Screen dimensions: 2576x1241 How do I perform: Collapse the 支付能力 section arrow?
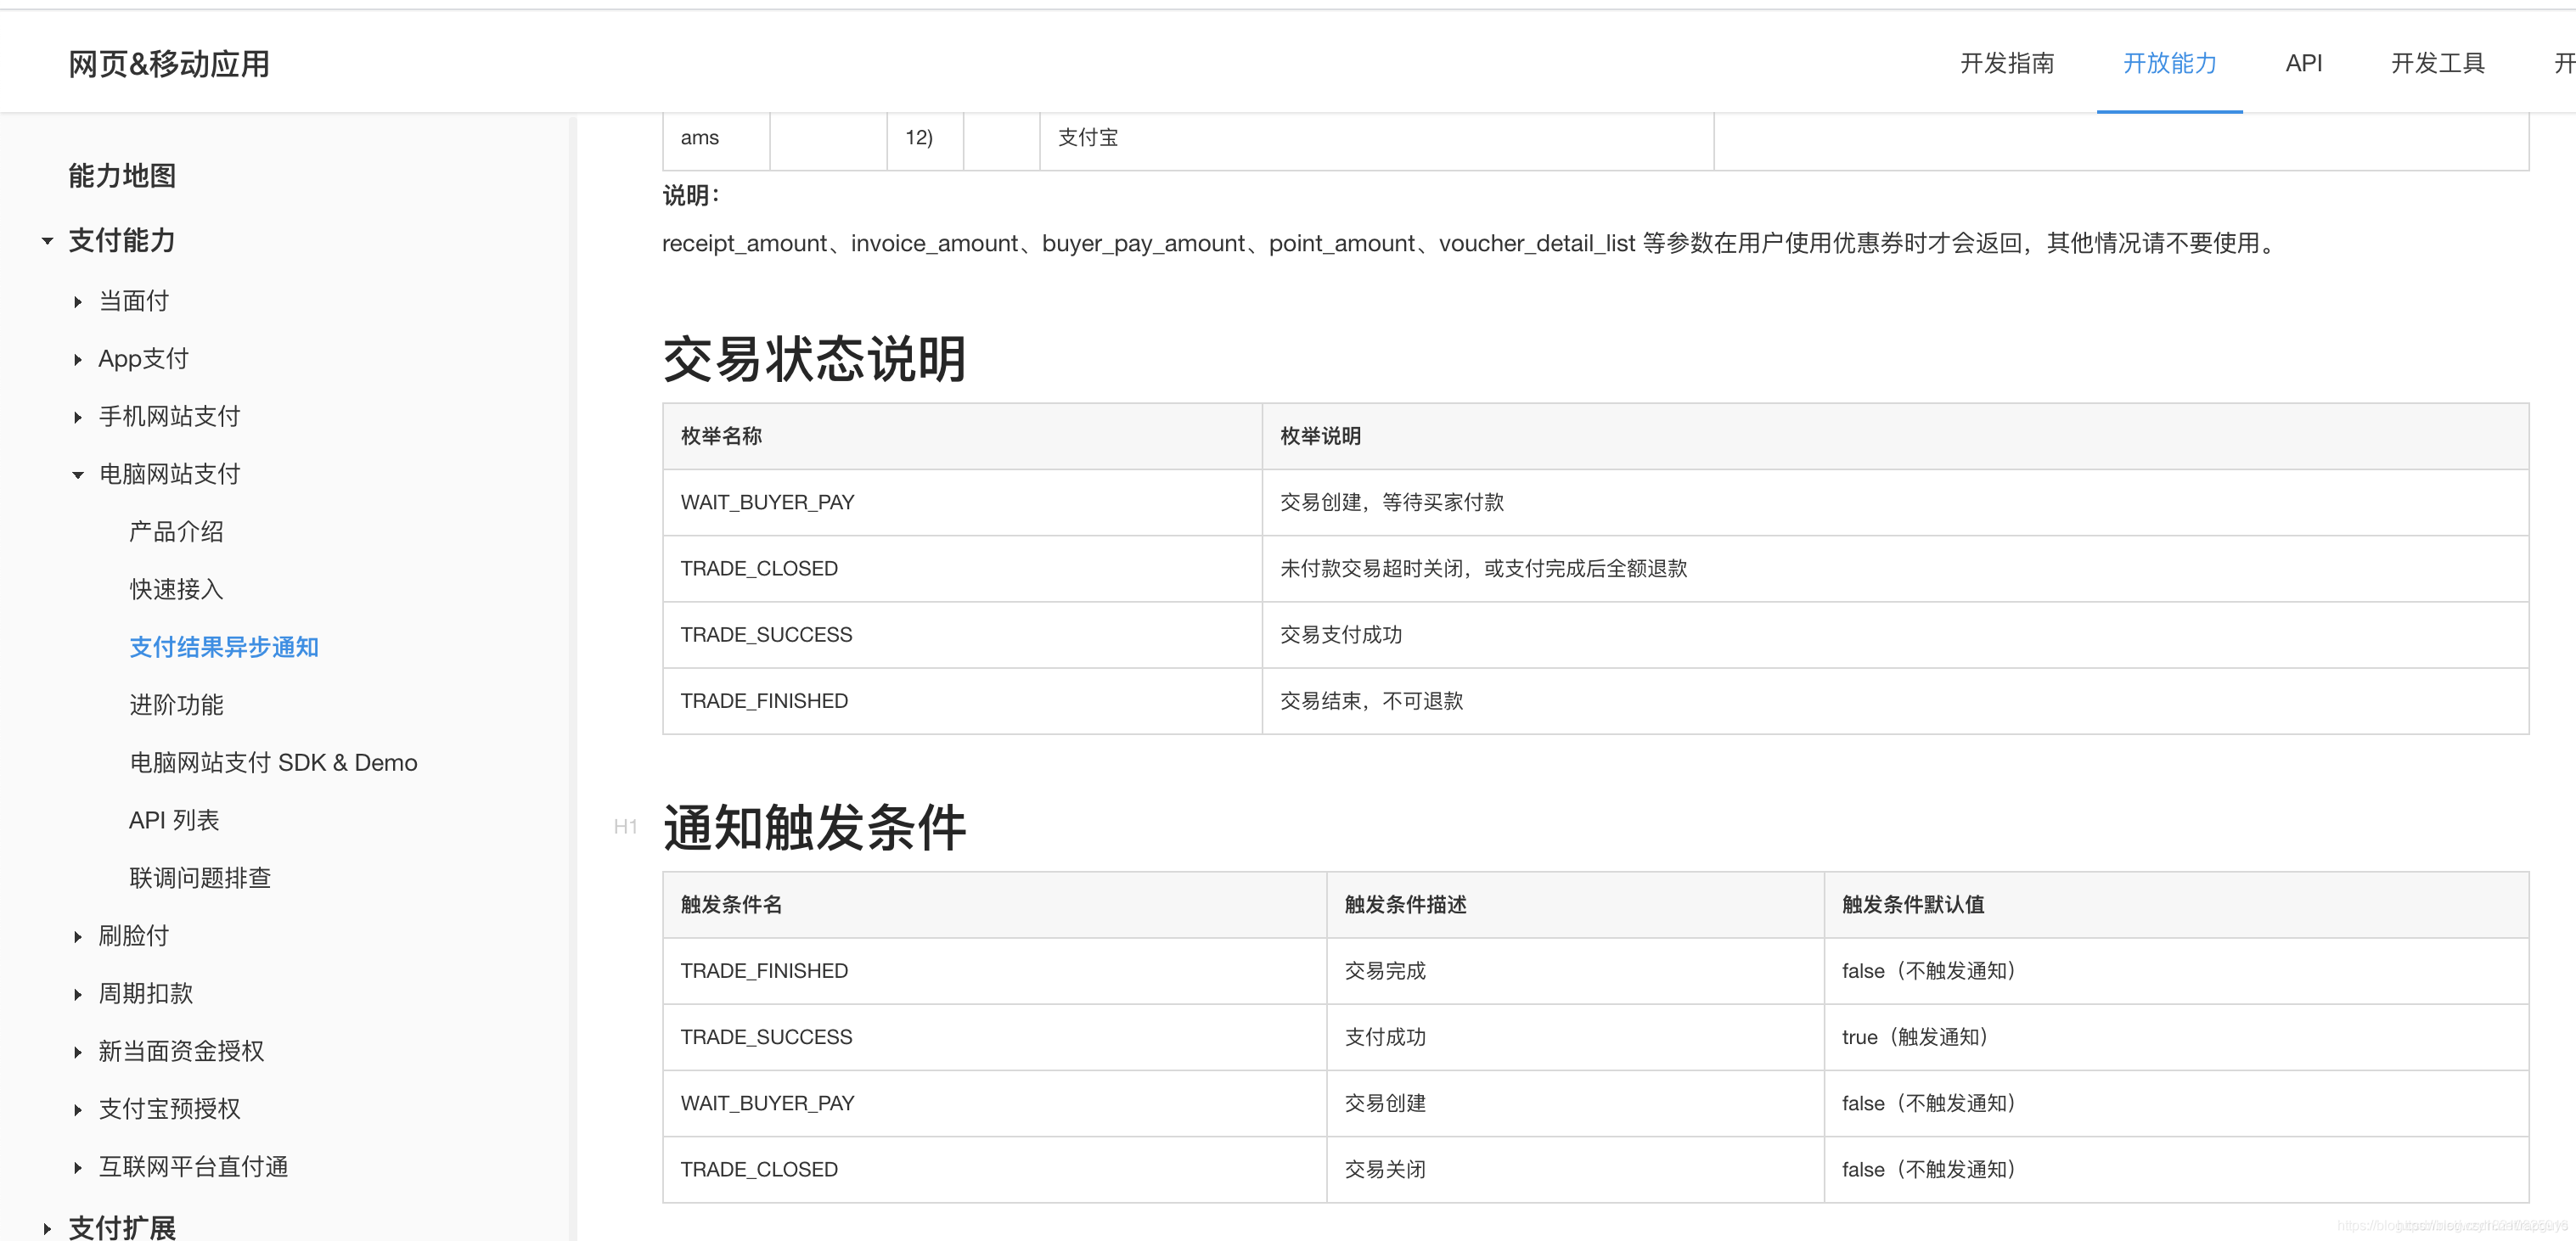[x=47, y=241]
